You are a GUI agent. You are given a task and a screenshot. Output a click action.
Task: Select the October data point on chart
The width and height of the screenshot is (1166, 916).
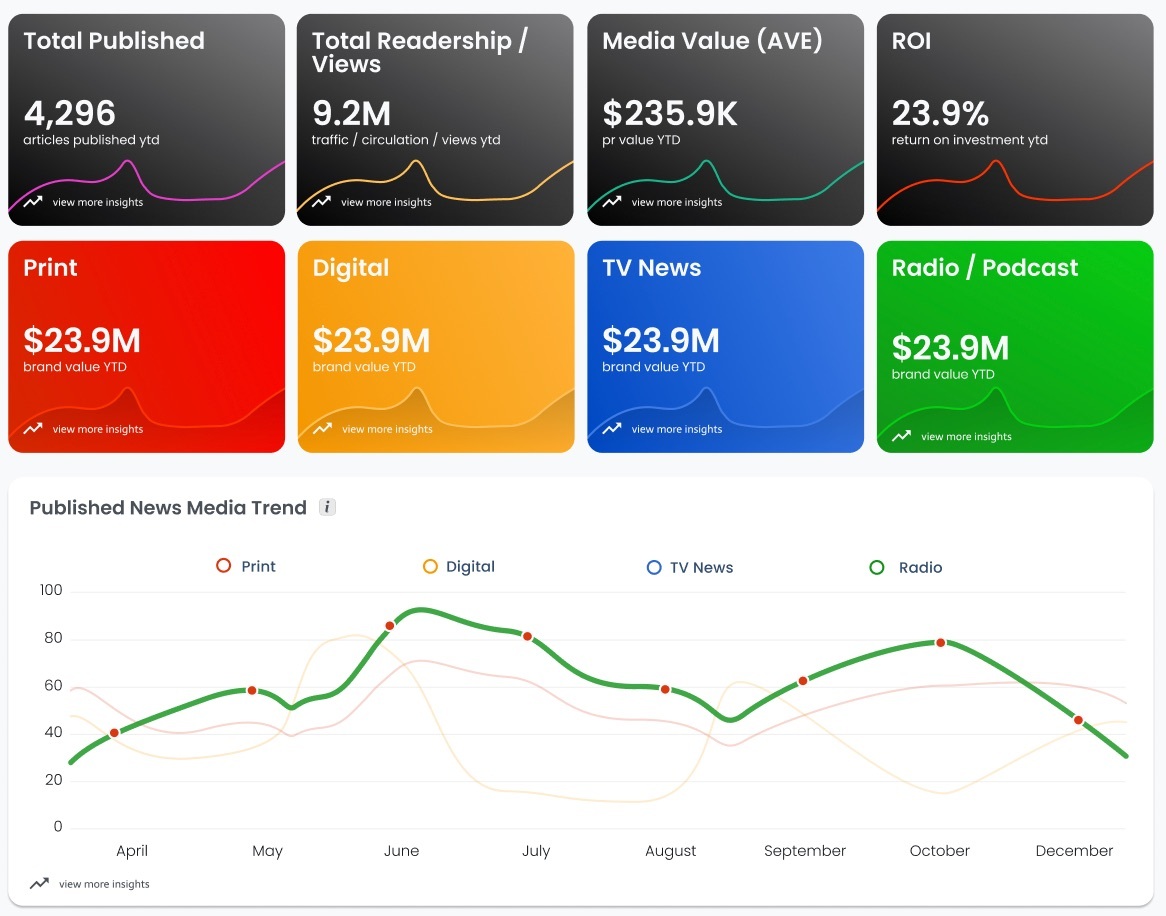(941, 642)
